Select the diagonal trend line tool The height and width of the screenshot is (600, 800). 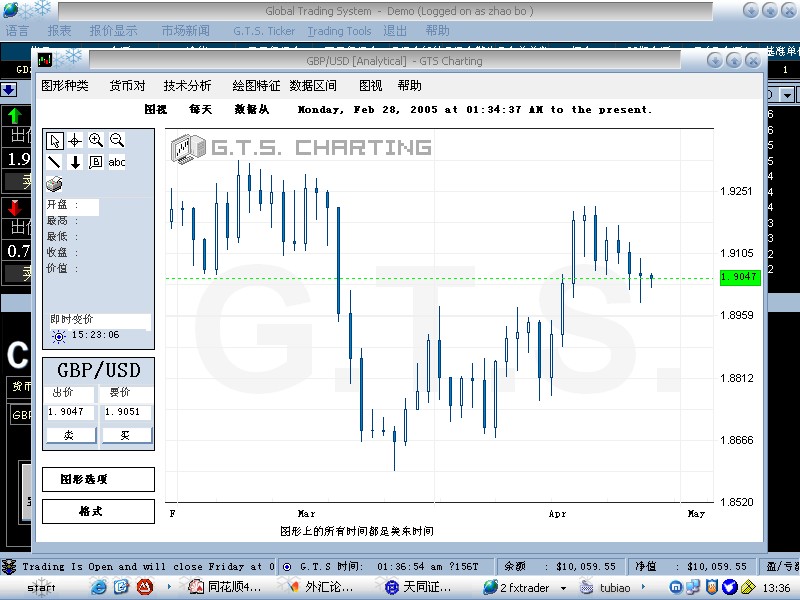click(54, 162)
